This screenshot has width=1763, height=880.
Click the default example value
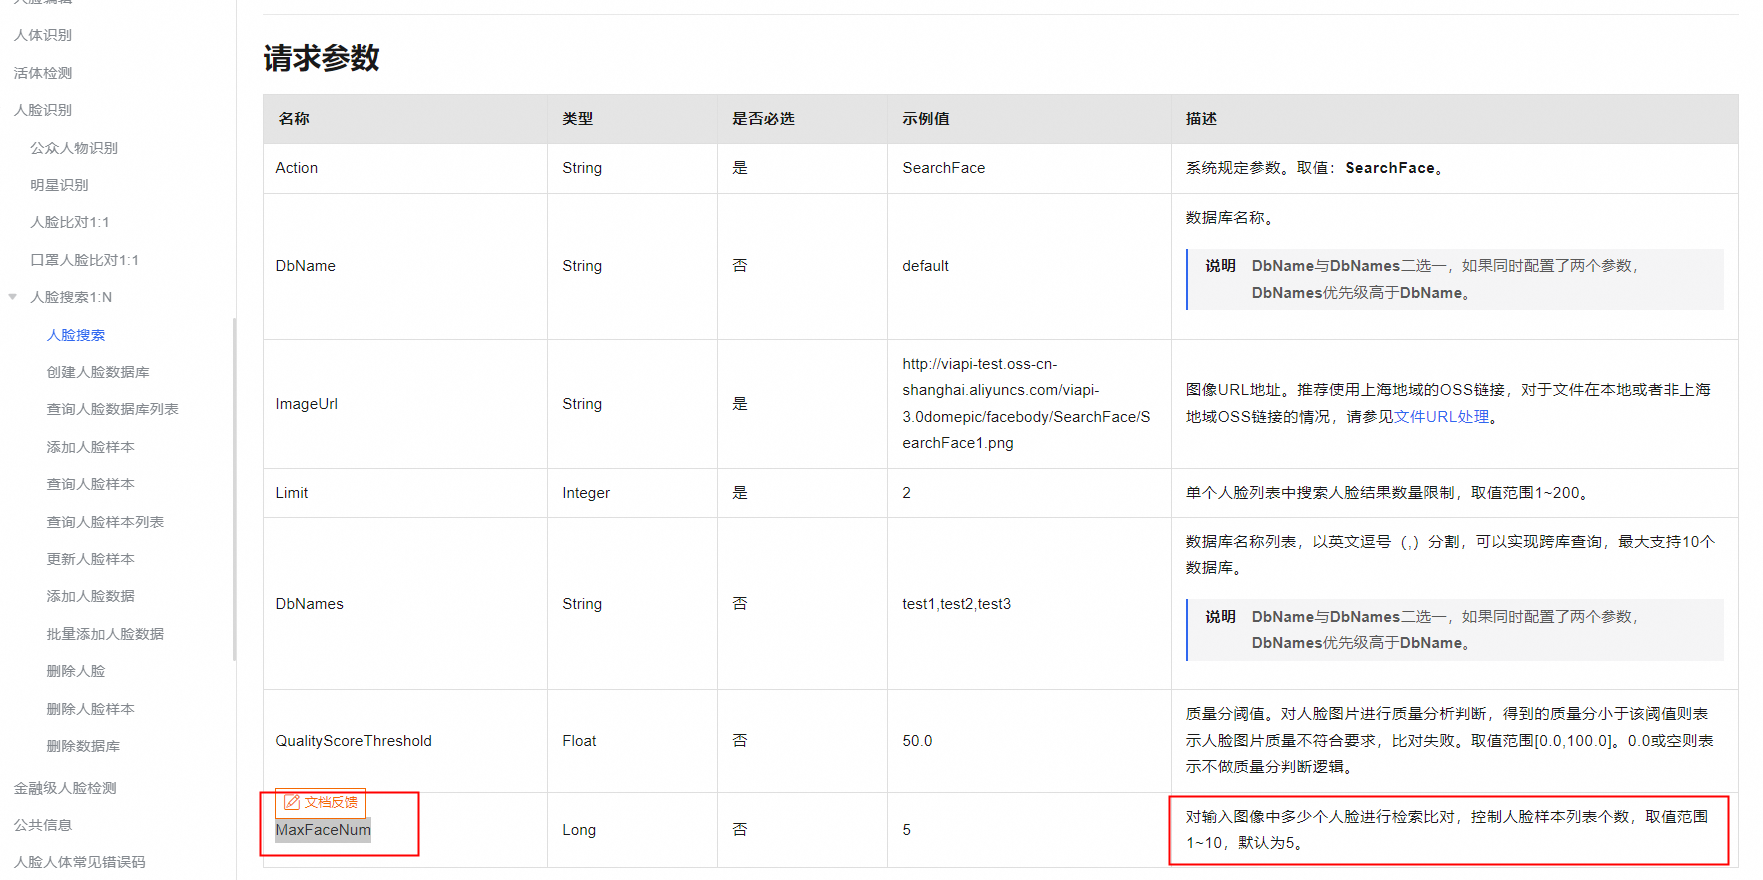tap(926, 266)
